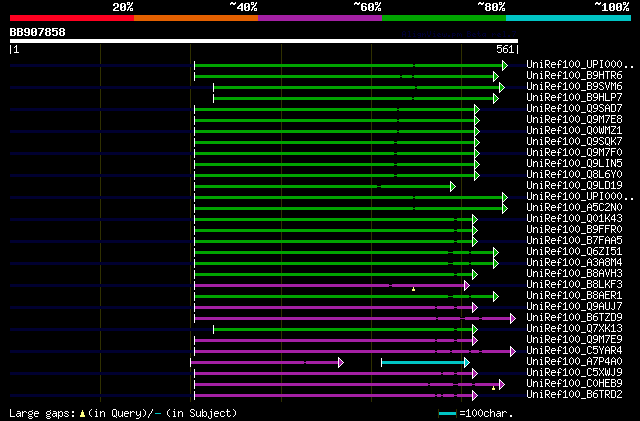Click the yellow gap-in-Query legend symbol
This screenshot has height=421, width=640.
pos(82,414)
